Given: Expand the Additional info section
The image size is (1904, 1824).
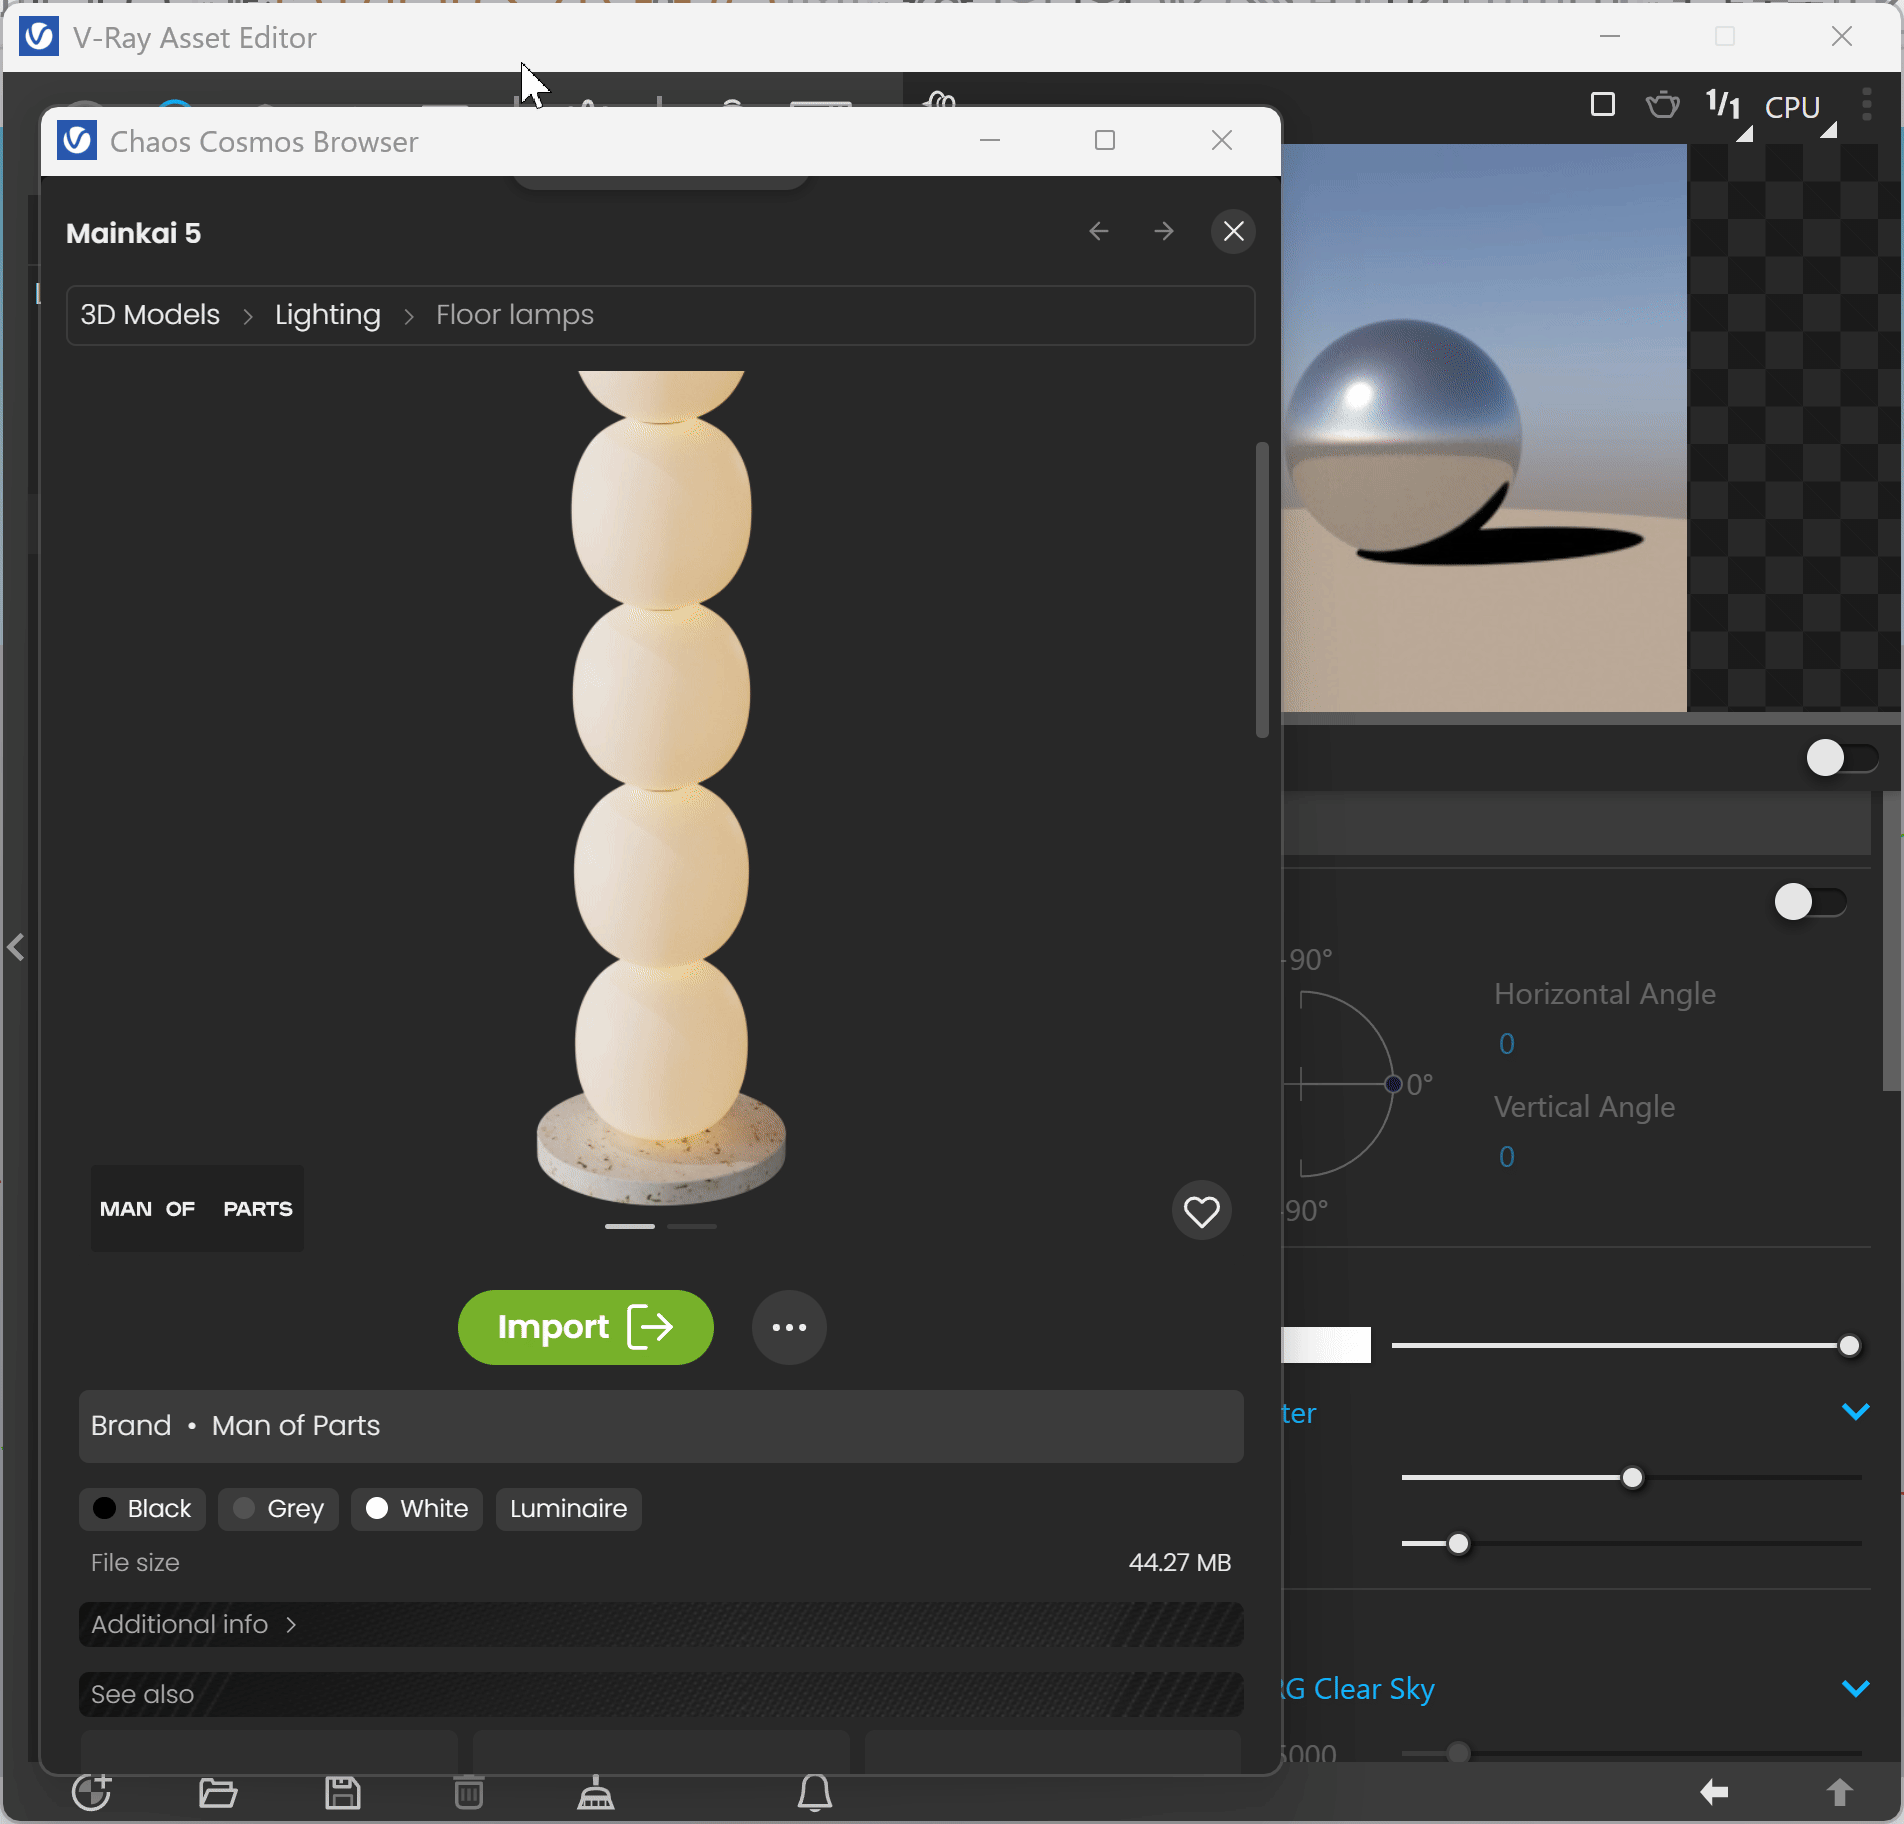Looking at the screenshot, I should (661, 1625).
